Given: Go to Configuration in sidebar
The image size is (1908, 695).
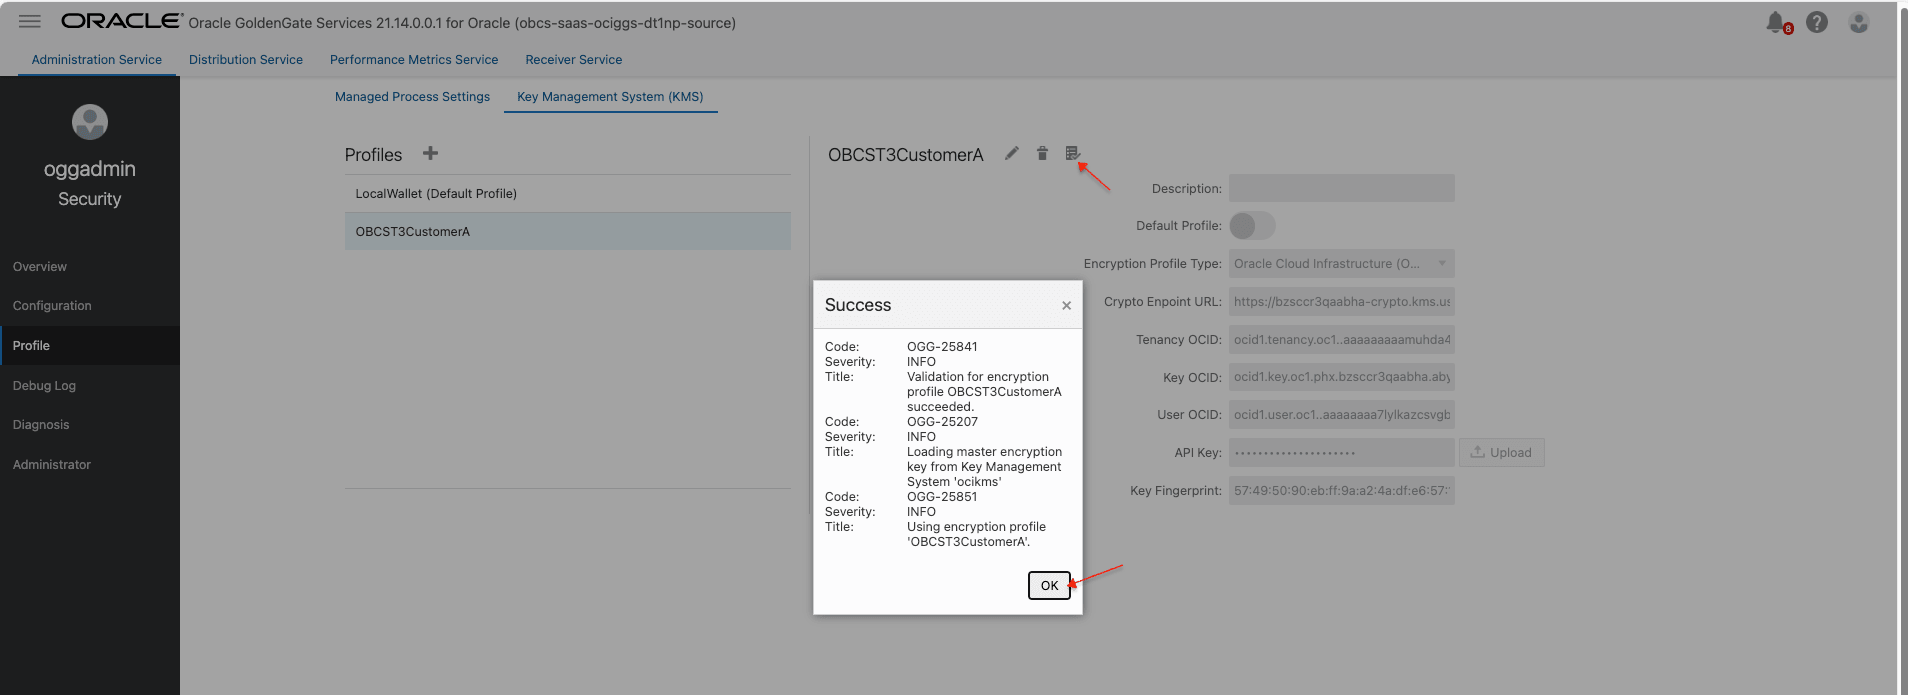Looking at the screenshot, I should (52, 306).
